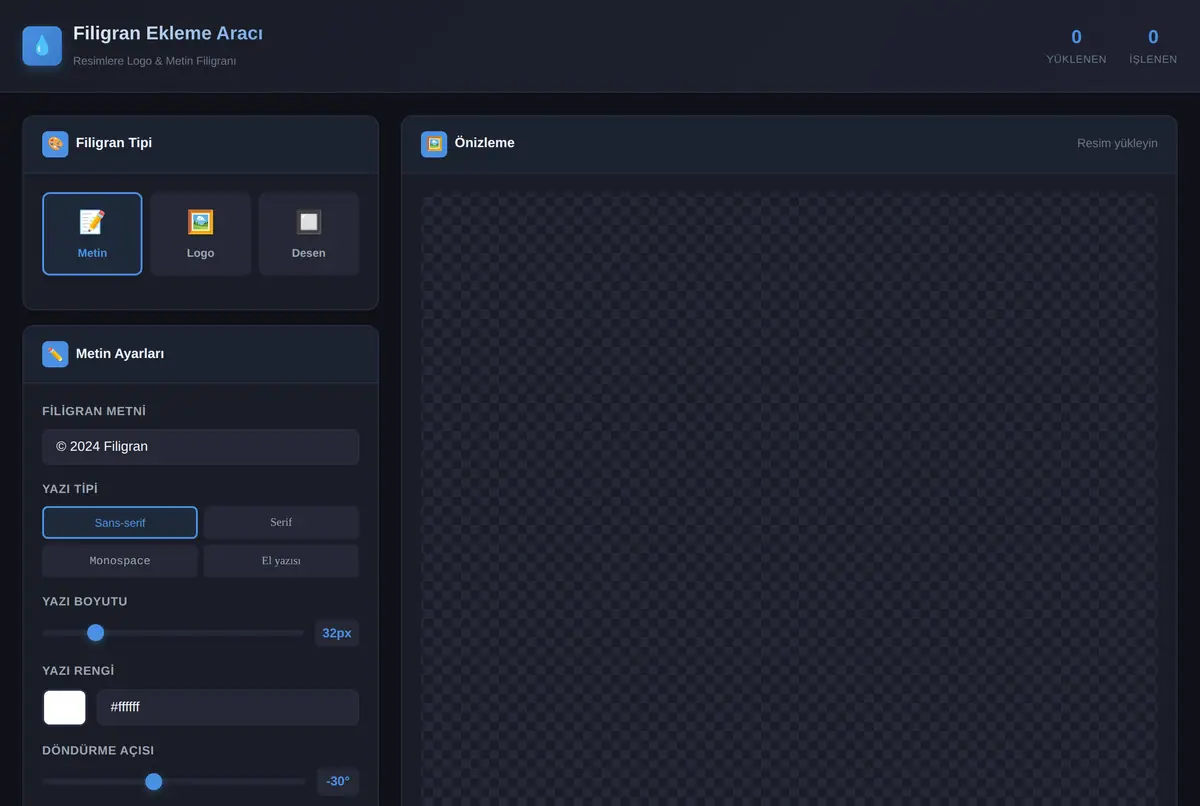1200x806 pixels.
Task: Click the #ffffff hex color field
Action: pyautogui.click(x=228, y=707)
